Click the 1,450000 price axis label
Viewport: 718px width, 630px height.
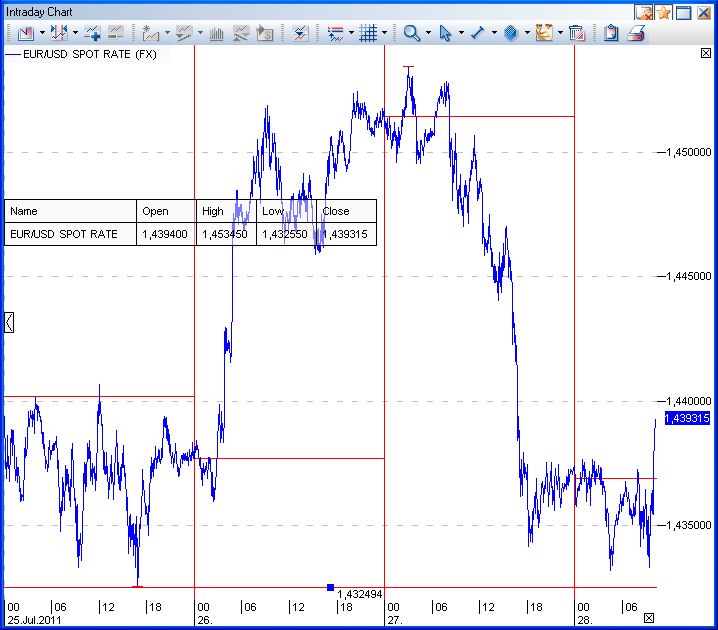click(689, 152)
